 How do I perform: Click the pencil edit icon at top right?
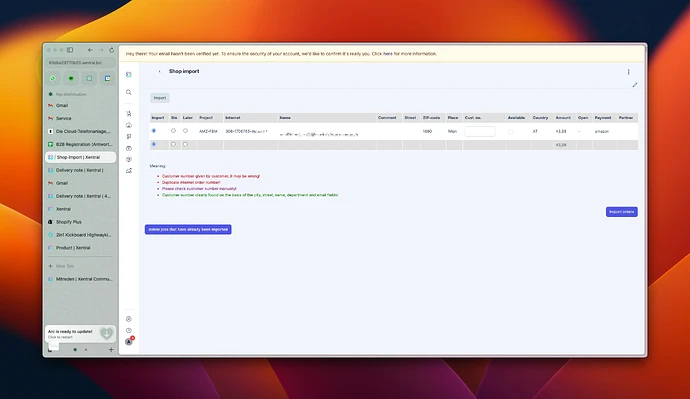(x=635, y=85)
